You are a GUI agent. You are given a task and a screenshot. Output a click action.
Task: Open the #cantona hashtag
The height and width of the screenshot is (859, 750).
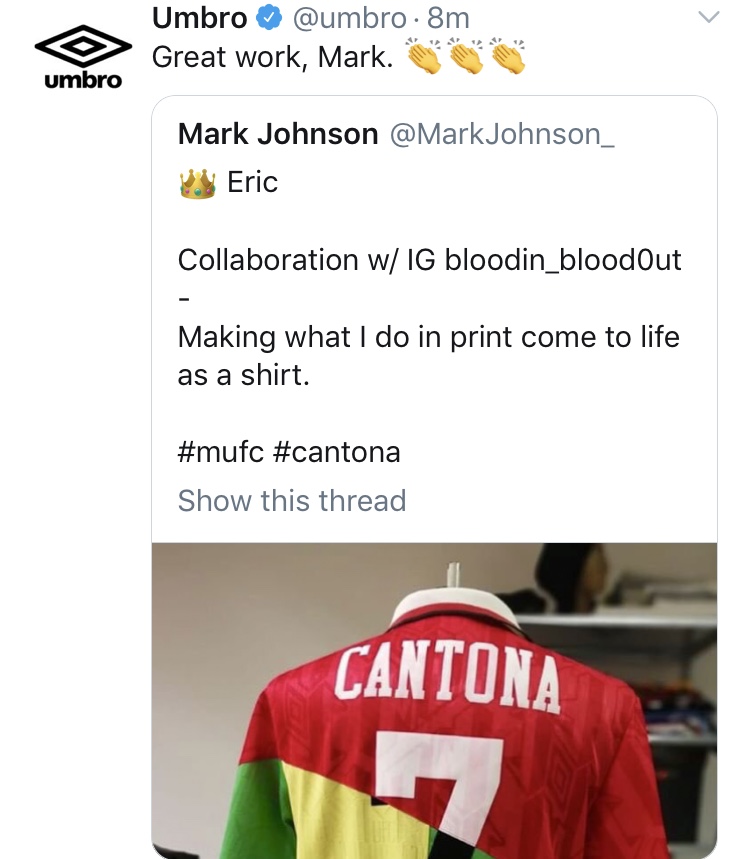(x=336, y=452)
